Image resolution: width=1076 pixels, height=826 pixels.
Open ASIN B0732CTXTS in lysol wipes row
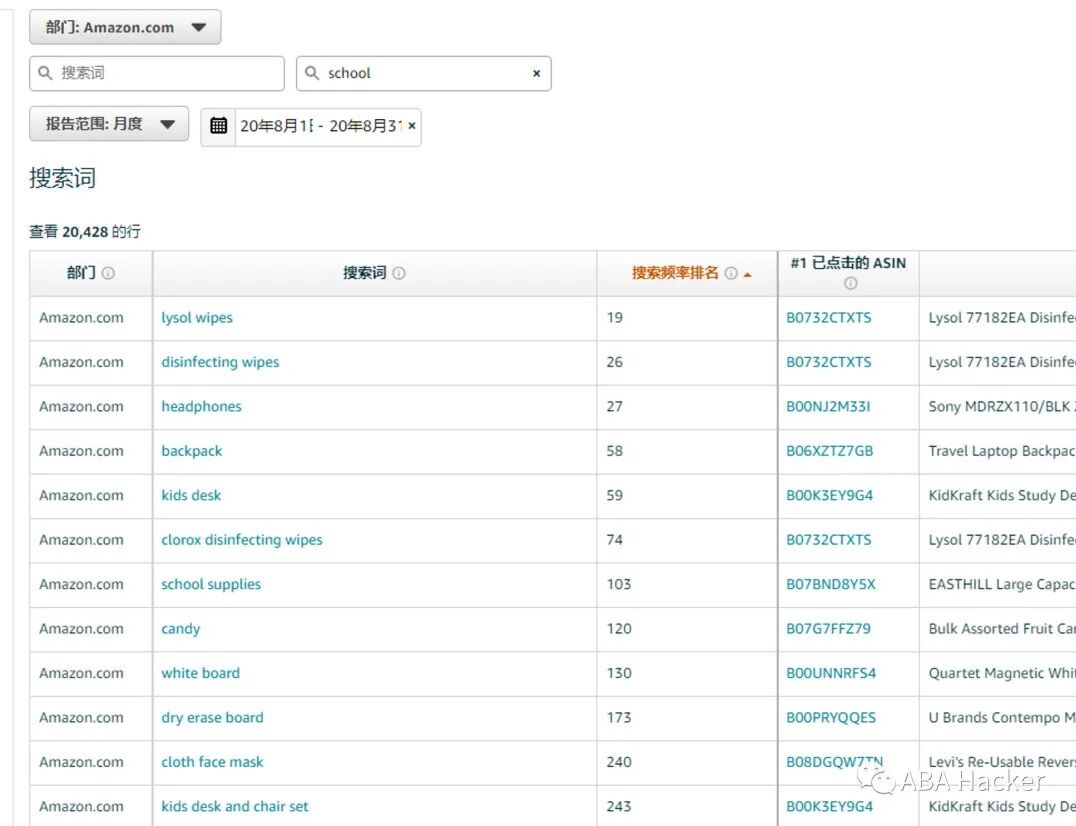[828, 318]
